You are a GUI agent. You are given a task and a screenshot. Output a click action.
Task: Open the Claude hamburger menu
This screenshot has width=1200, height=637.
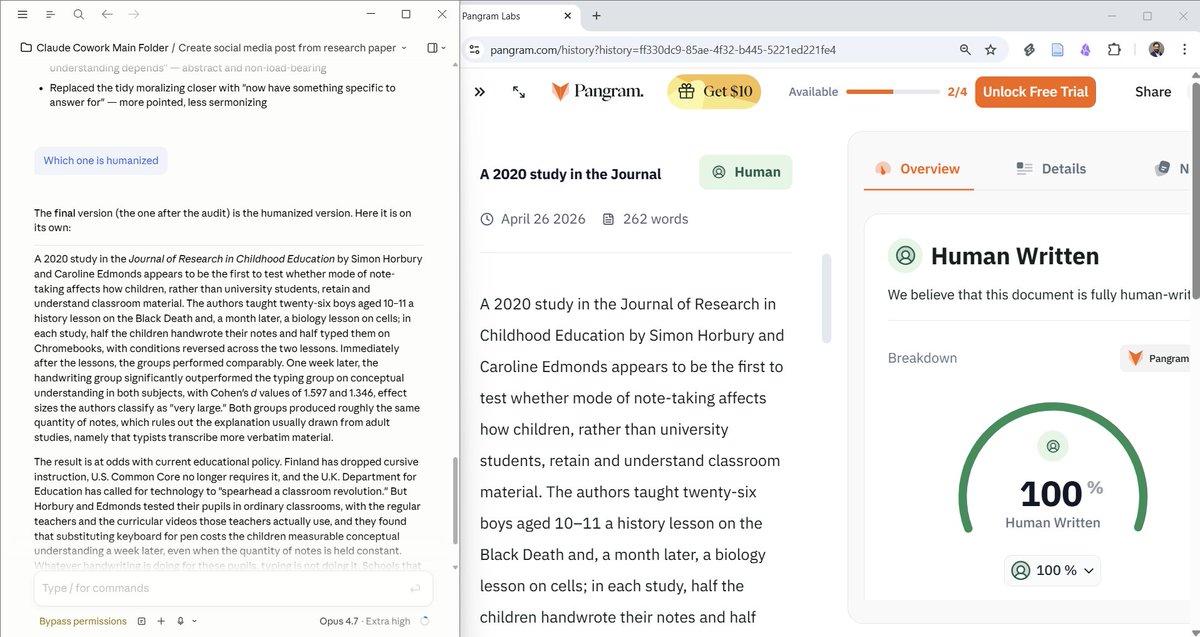click(x=22, y=15)
